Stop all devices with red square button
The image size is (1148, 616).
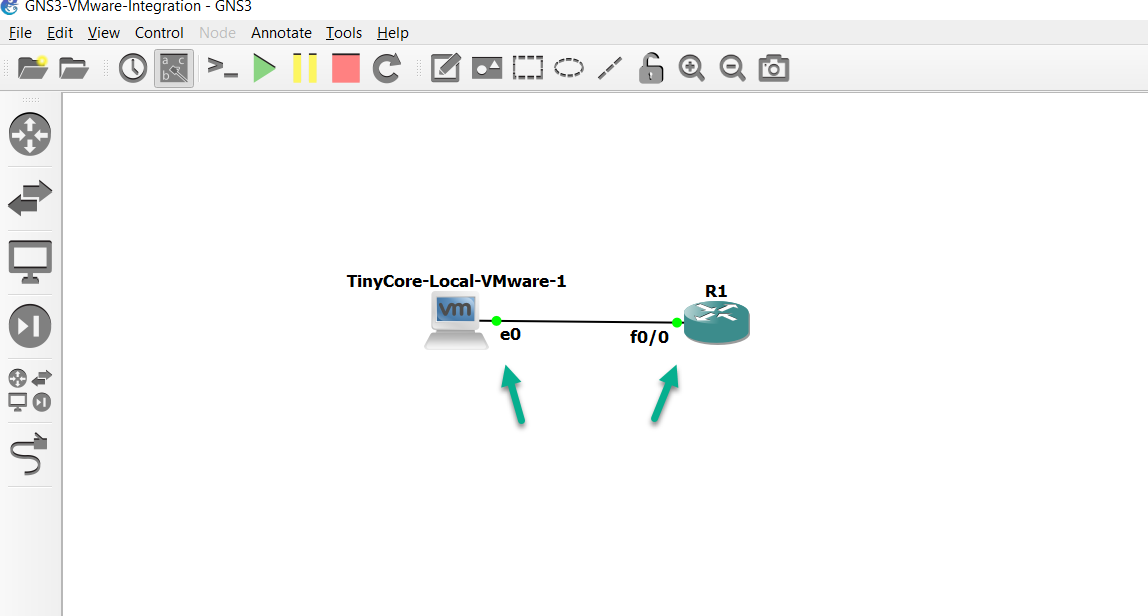point(346,68)
